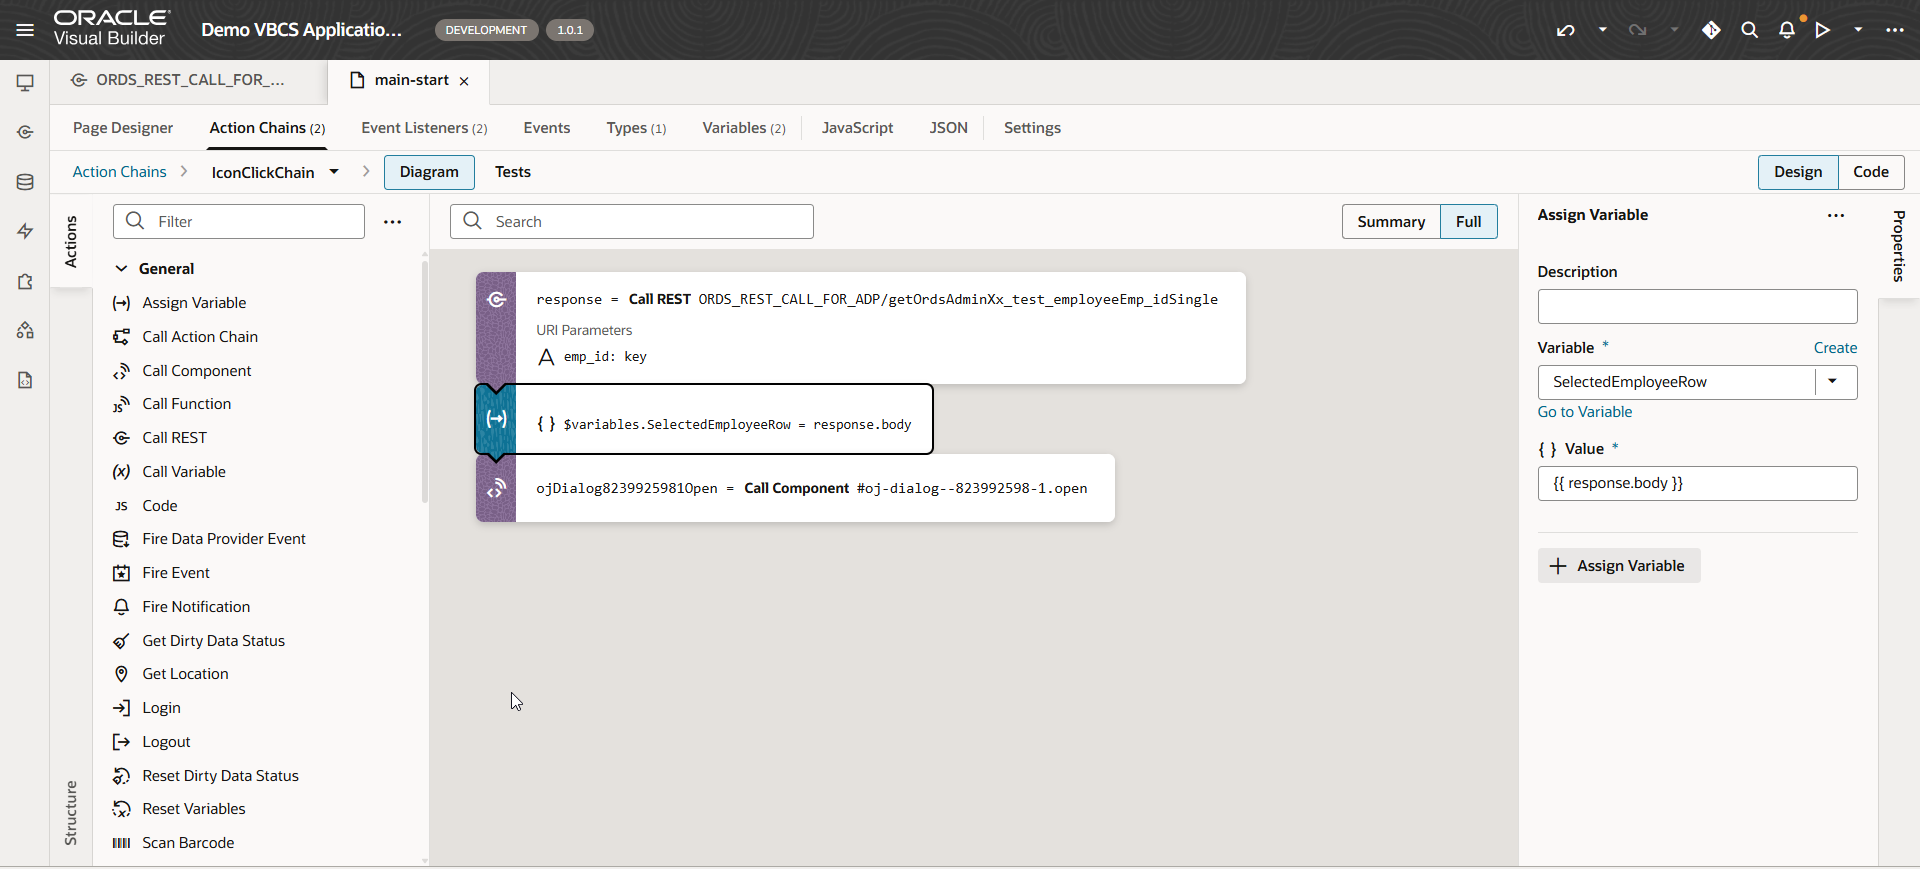This screenshot has width=1920, height=869.
Task: Open Web Applications in left navigator
Action: [x=25, y=83]
